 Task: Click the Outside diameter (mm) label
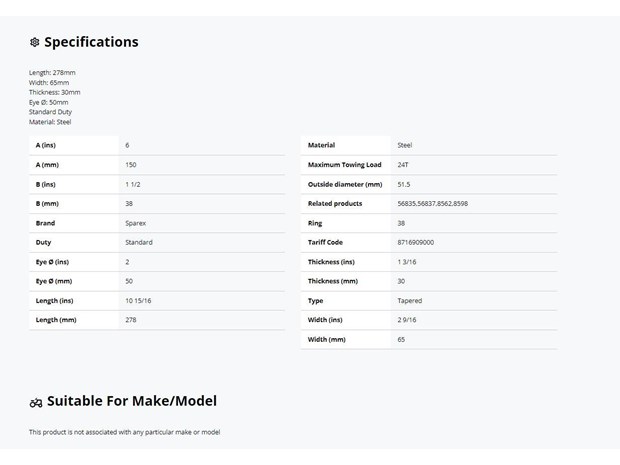tap(345, 184)
